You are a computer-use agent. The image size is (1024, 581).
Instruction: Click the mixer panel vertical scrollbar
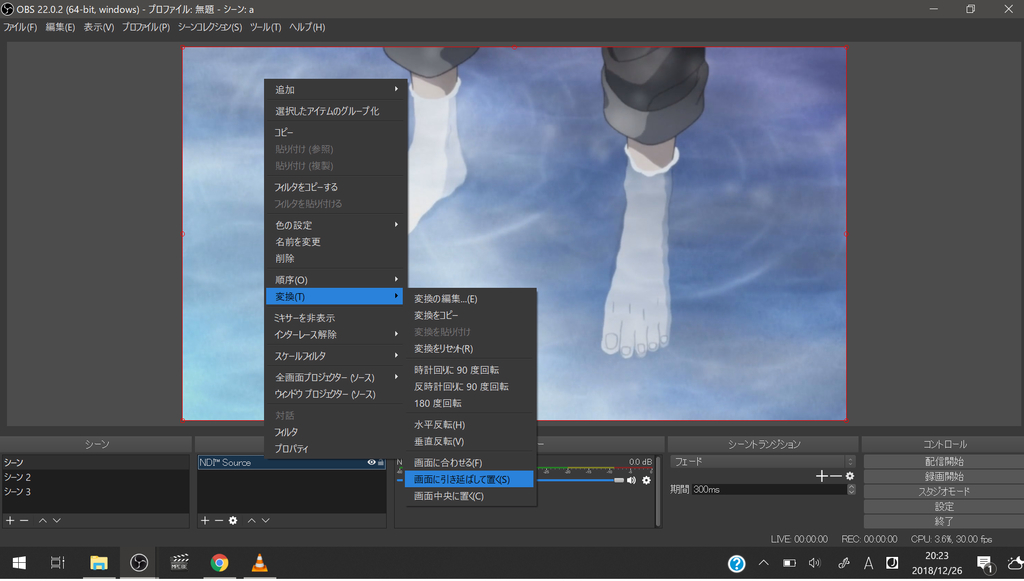[658, 492]
